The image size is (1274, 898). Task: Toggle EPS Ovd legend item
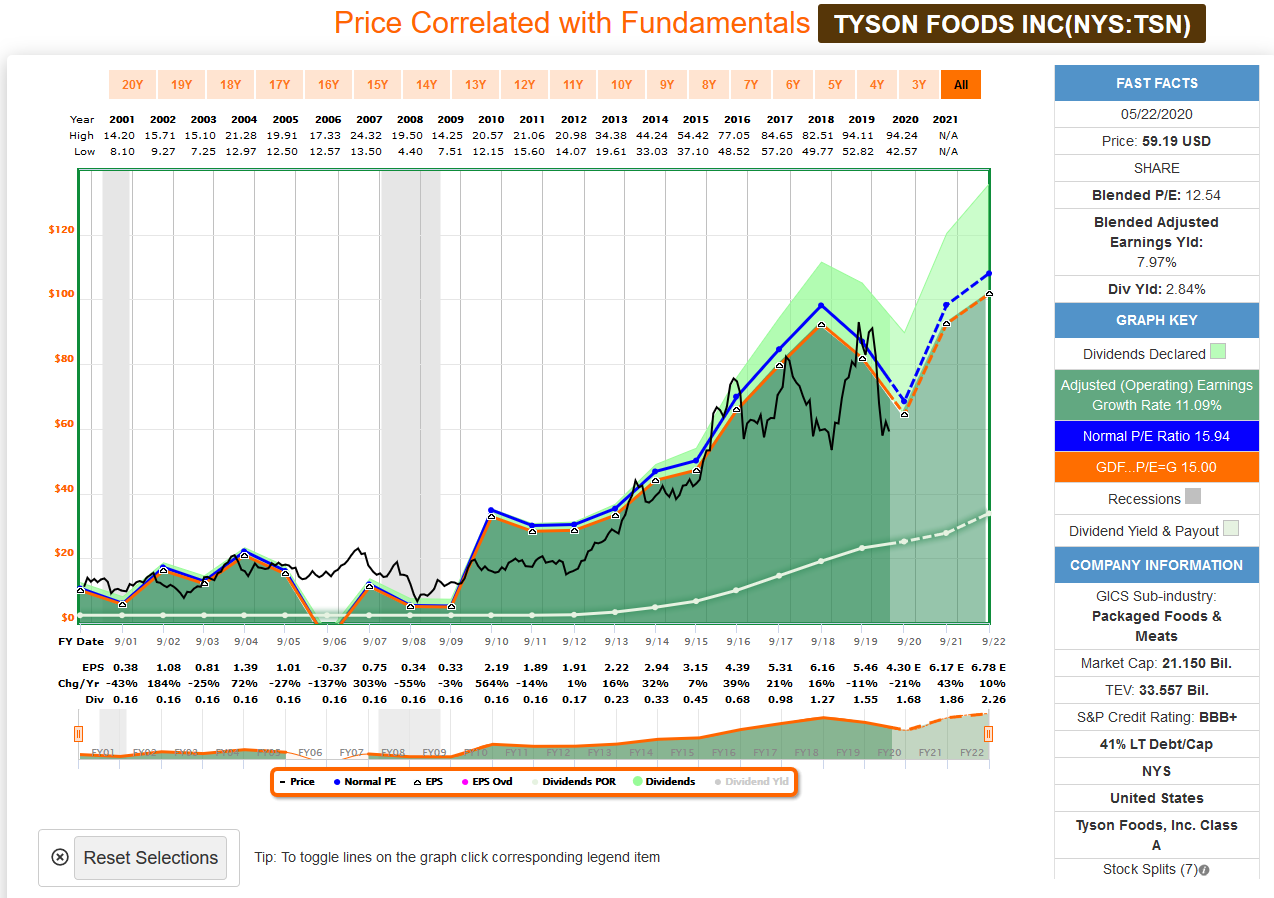[x=486, y=781]
